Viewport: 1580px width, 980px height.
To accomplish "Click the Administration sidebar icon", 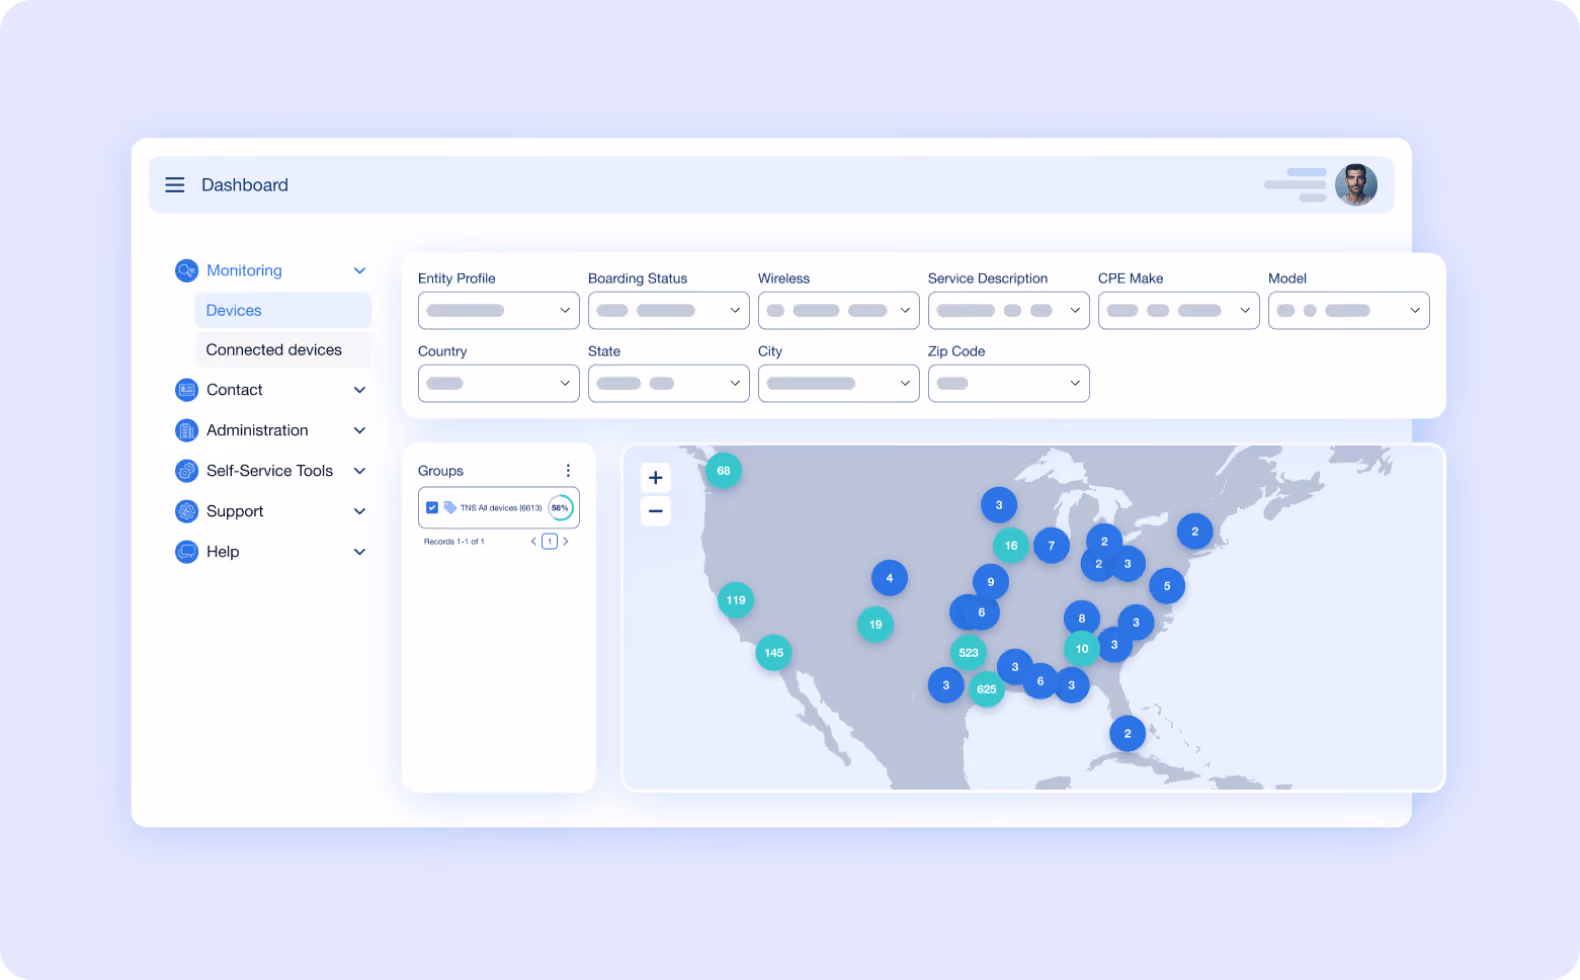I will tap(187, 431).
